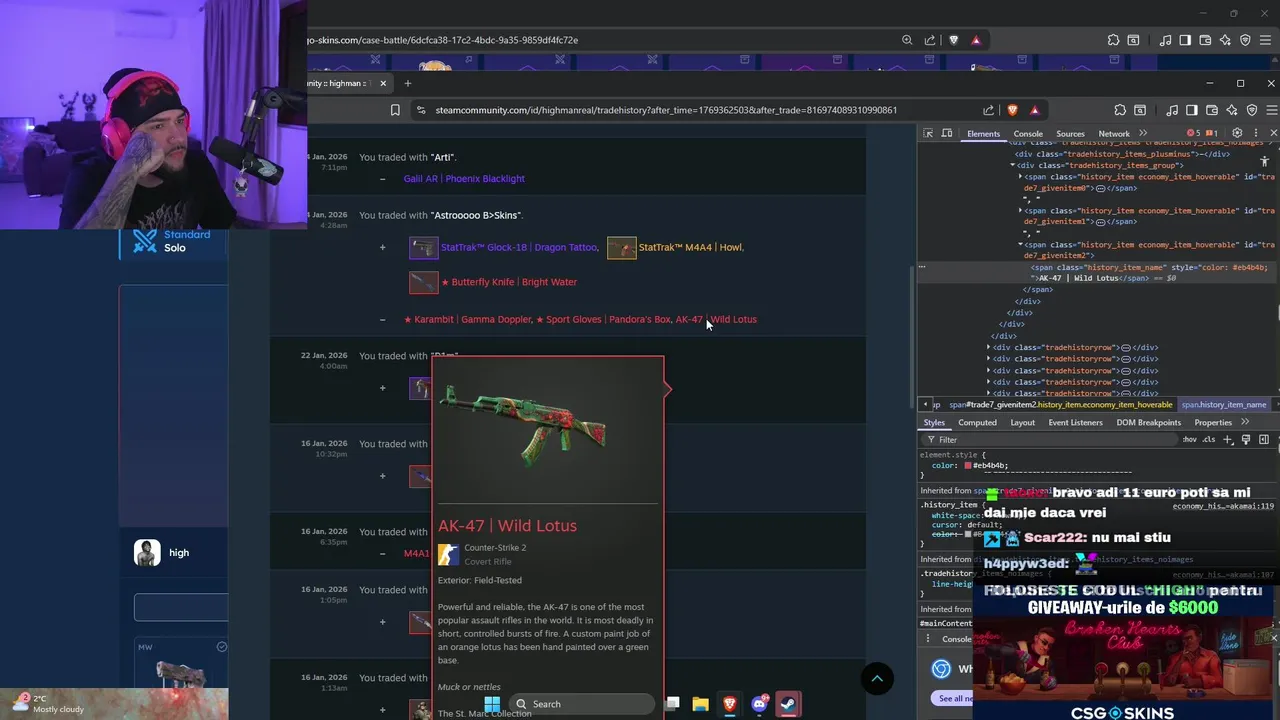Toggle :hov element state panel

pyautogui.click(x=1189, y=439)
